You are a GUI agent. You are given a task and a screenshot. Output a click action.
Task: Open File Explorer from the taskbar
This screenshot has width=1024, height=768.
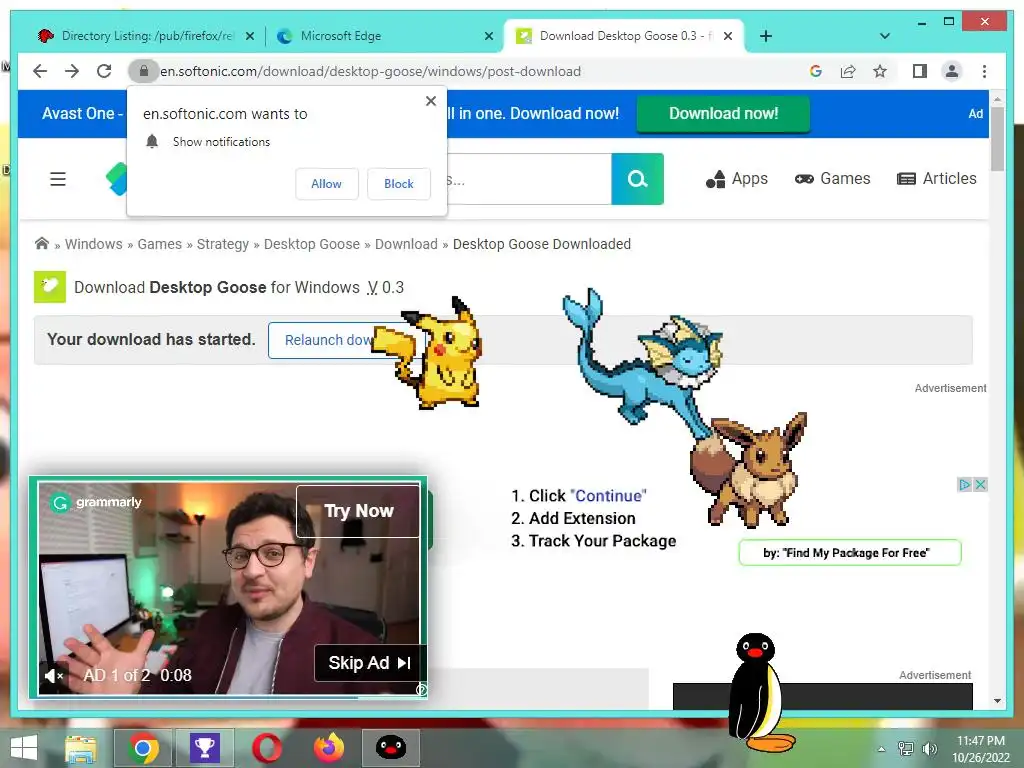click(80, 748)
